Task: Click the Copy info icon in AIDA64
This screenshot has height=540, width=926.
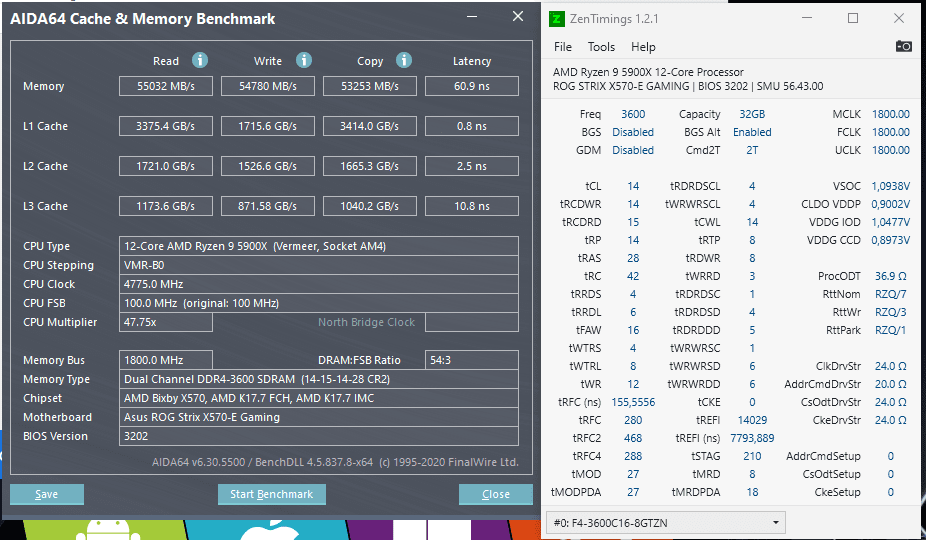Action: (404, 60)
